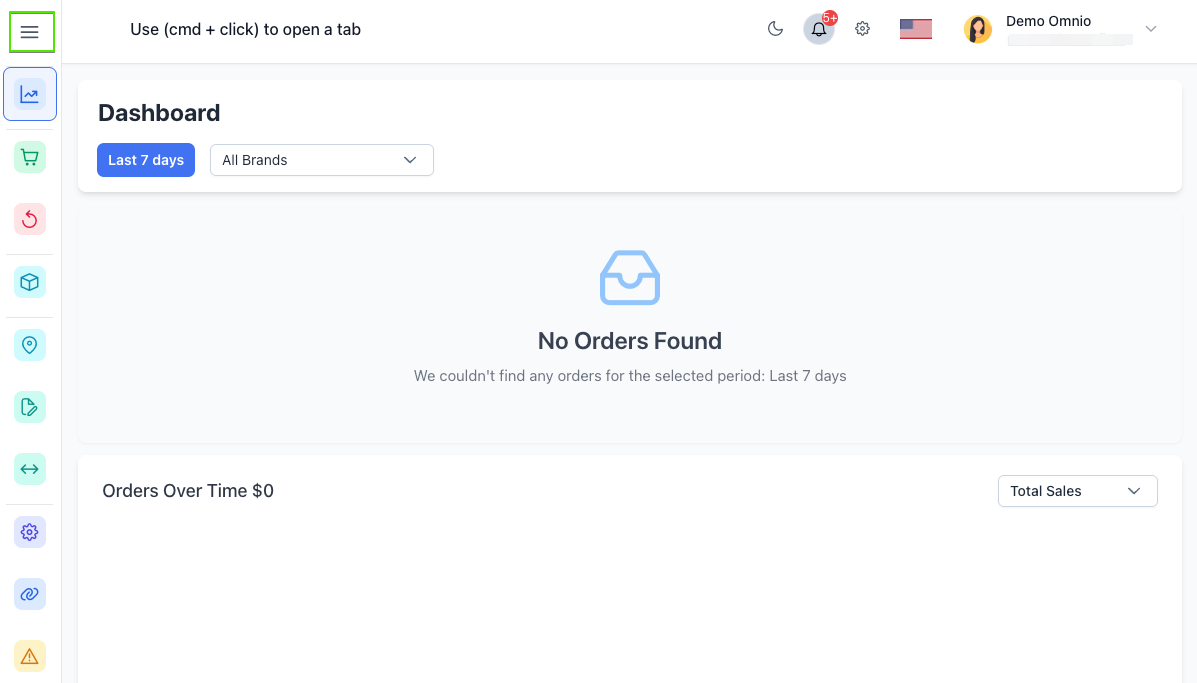
Task: Expand the Demo Omnio account menu
Action: tap(1150, 29)
